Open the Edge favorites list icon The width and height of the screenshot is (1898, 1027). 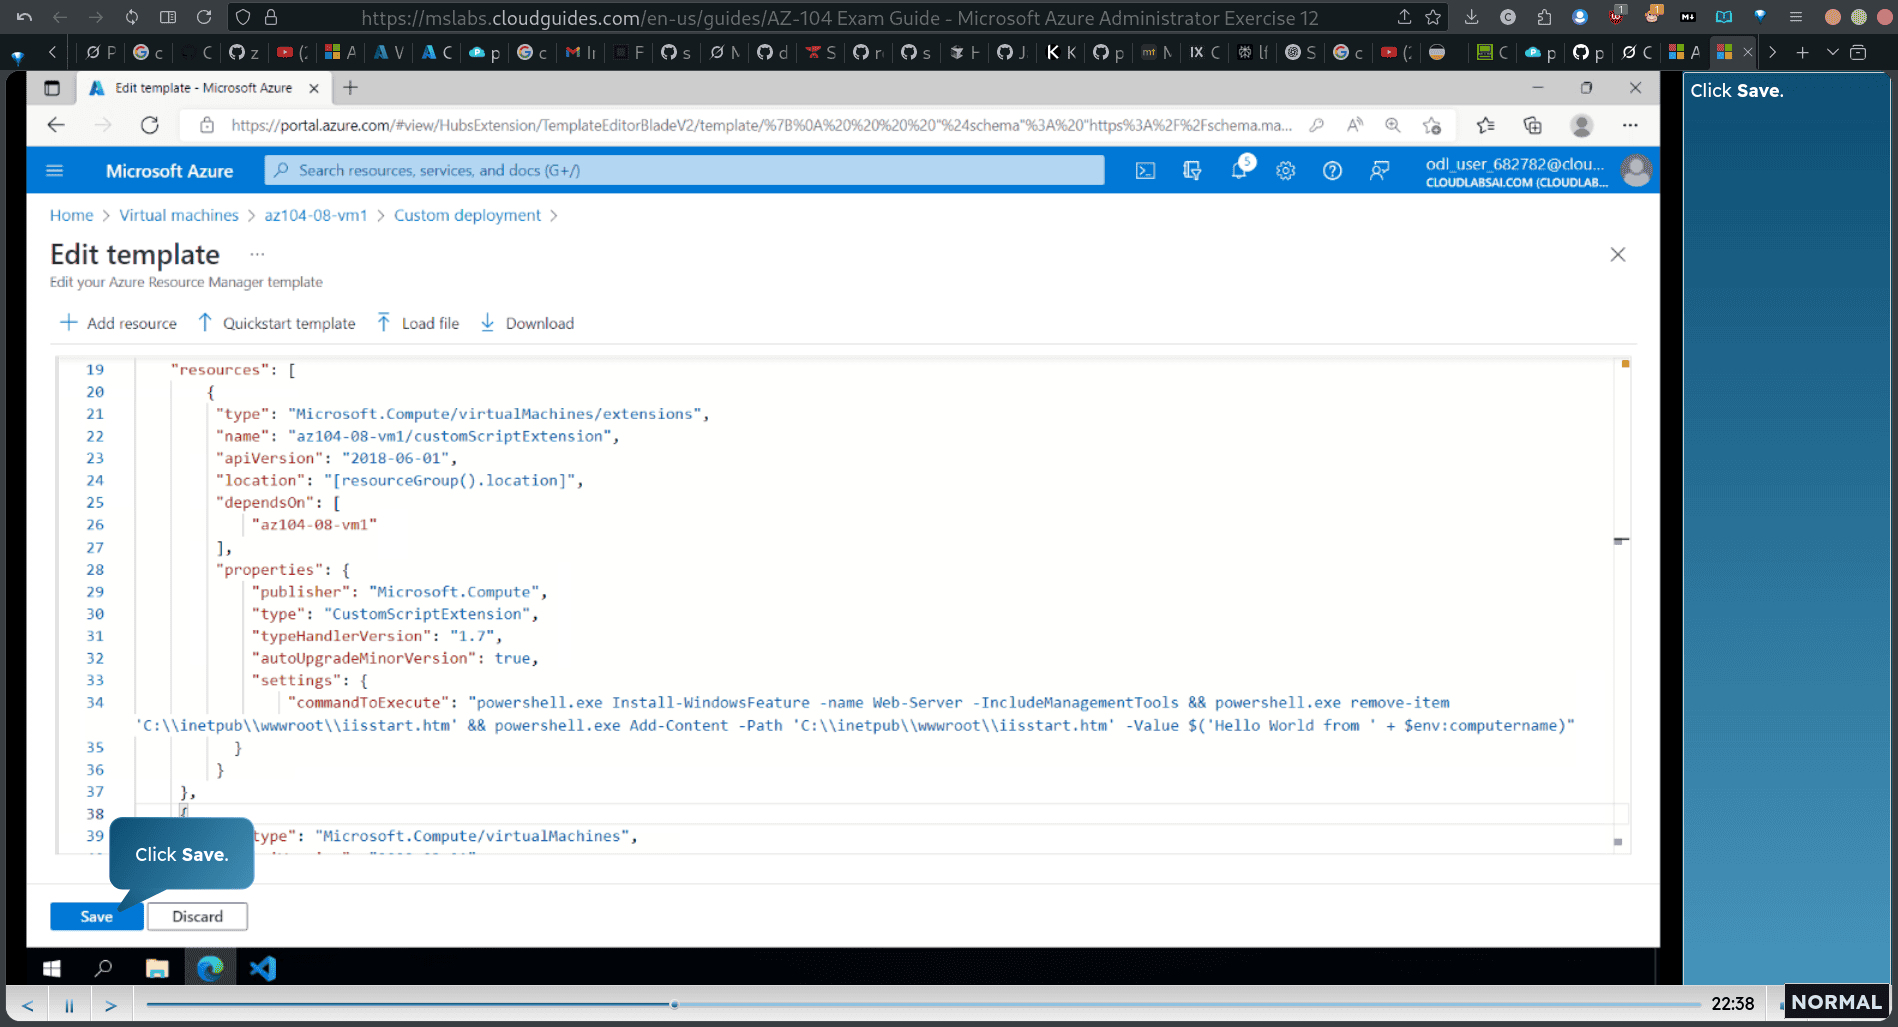[x=1485, y=125]
